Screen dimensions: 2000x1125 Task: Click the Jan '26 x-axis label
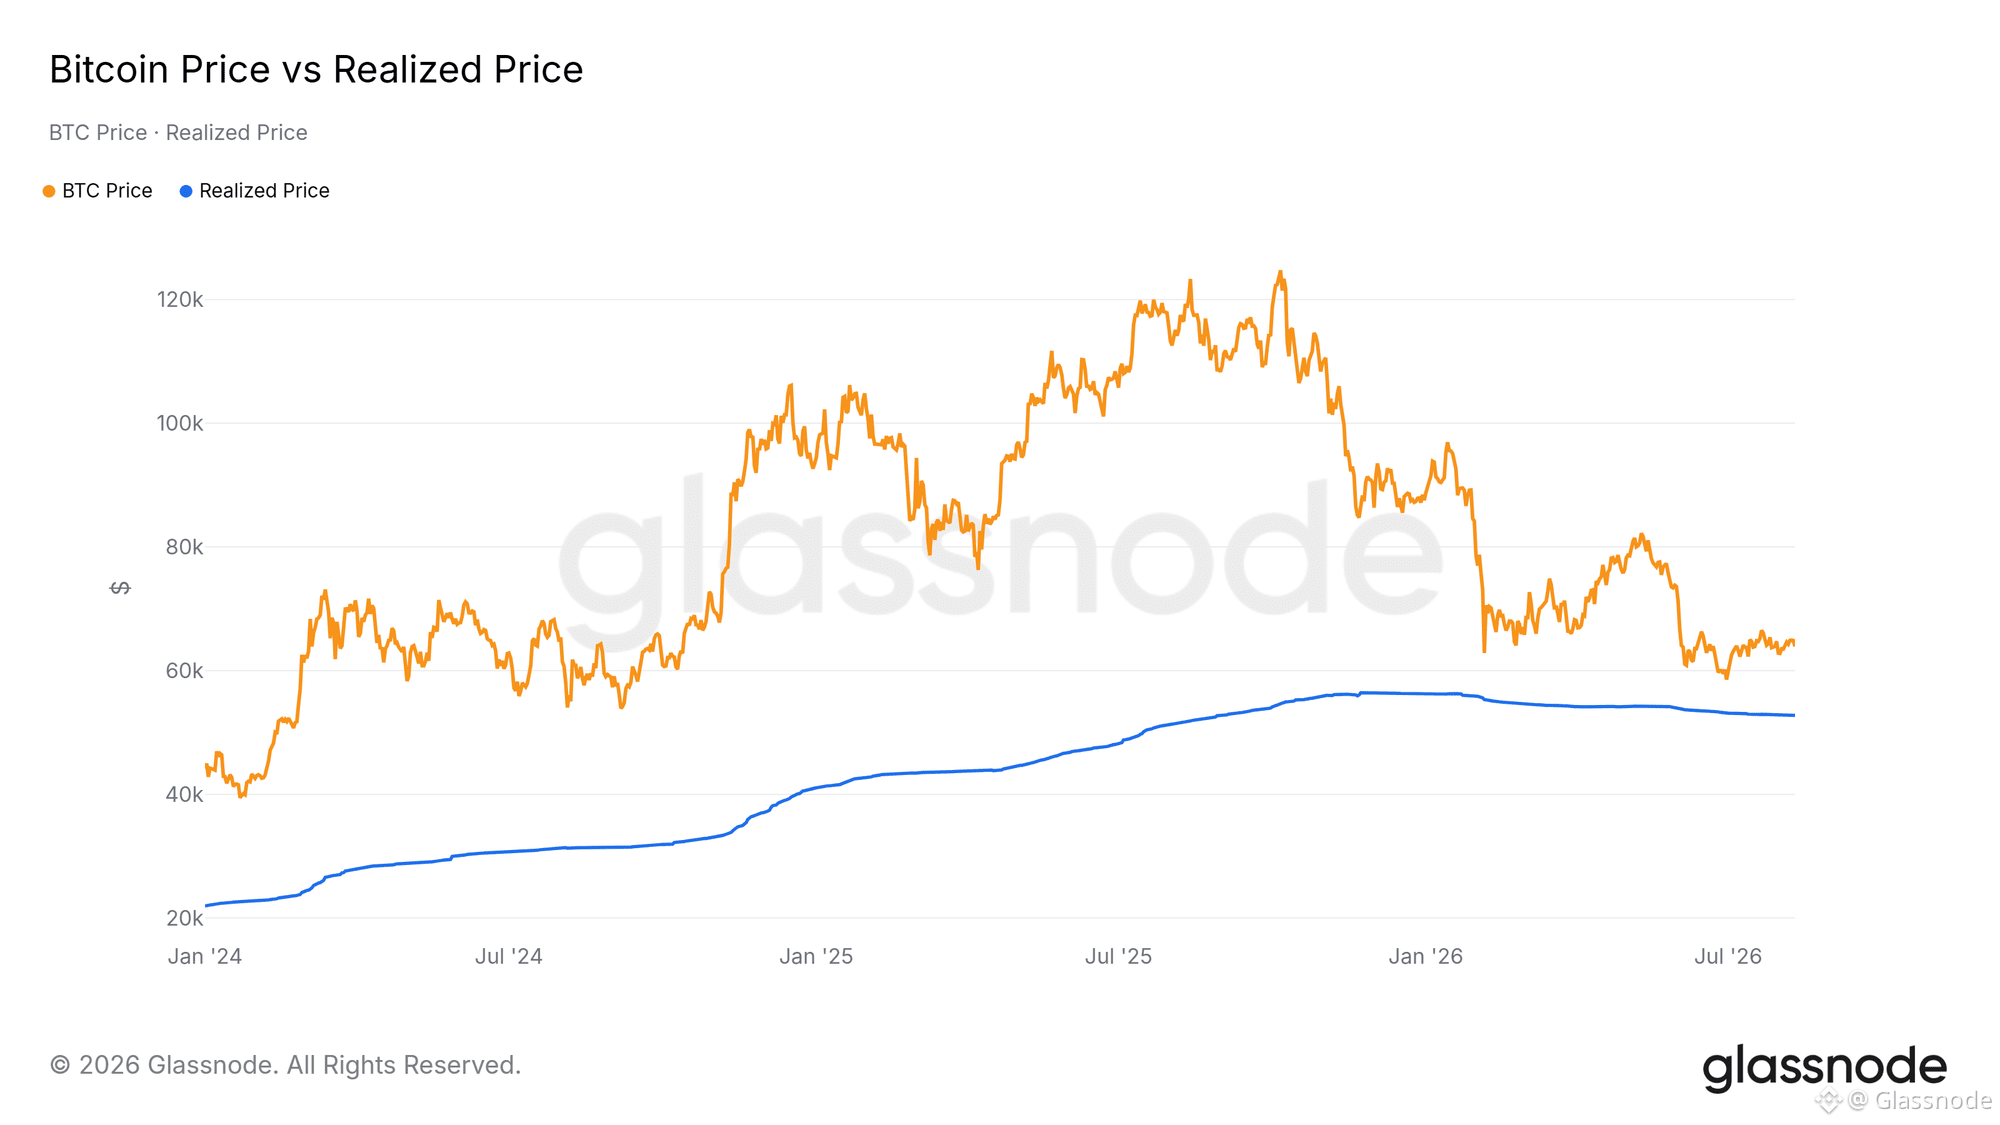[x=1426, y=956]
